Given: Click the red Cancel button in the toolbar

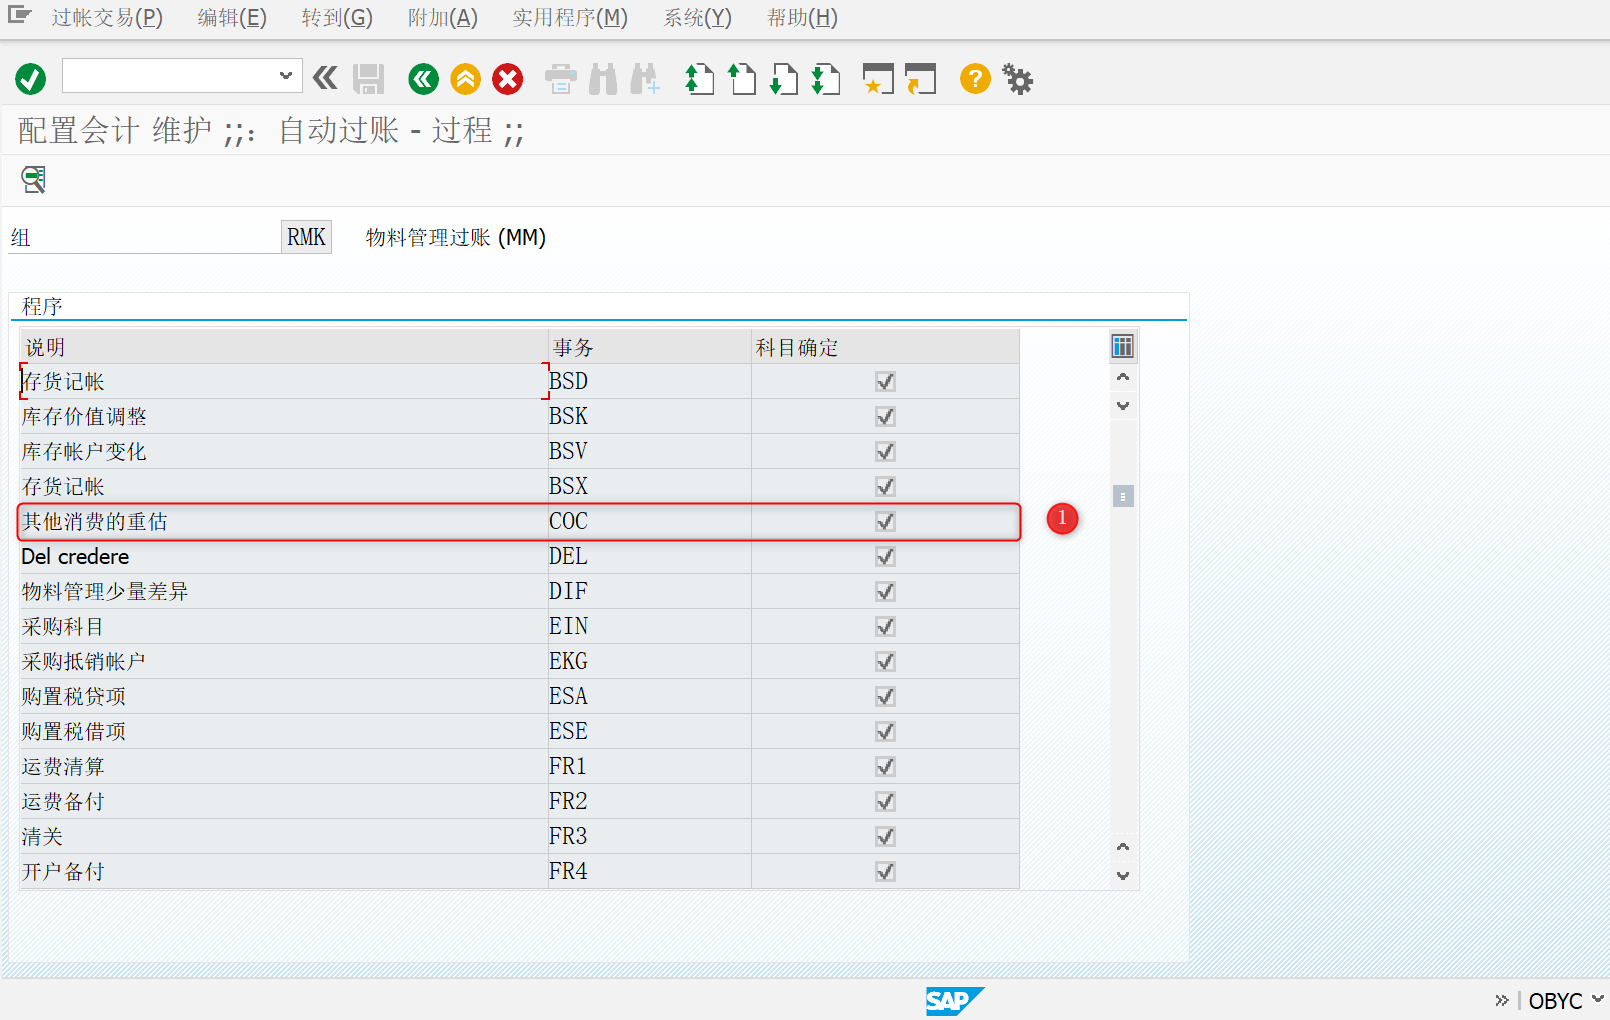Looking at the screenshot, I should (x=507, y=79).
